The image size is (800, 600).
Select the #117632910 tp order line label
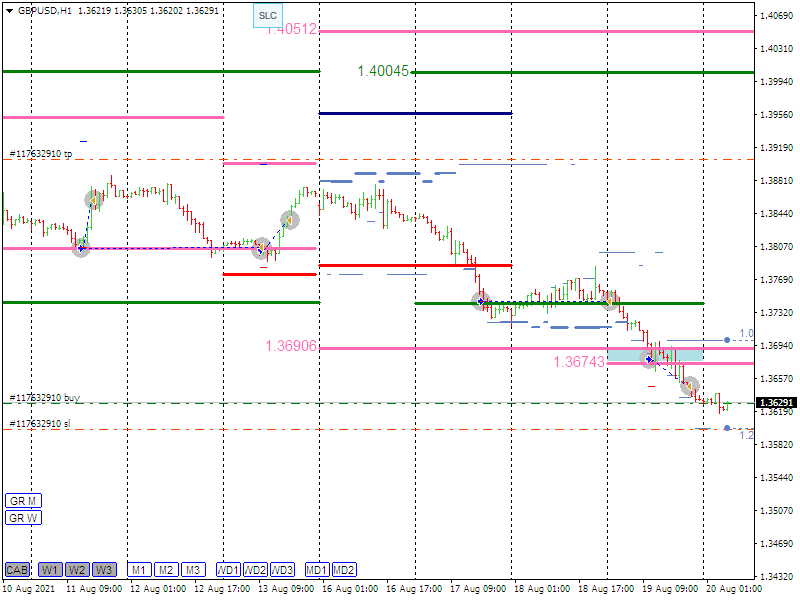tap(41, 154)
